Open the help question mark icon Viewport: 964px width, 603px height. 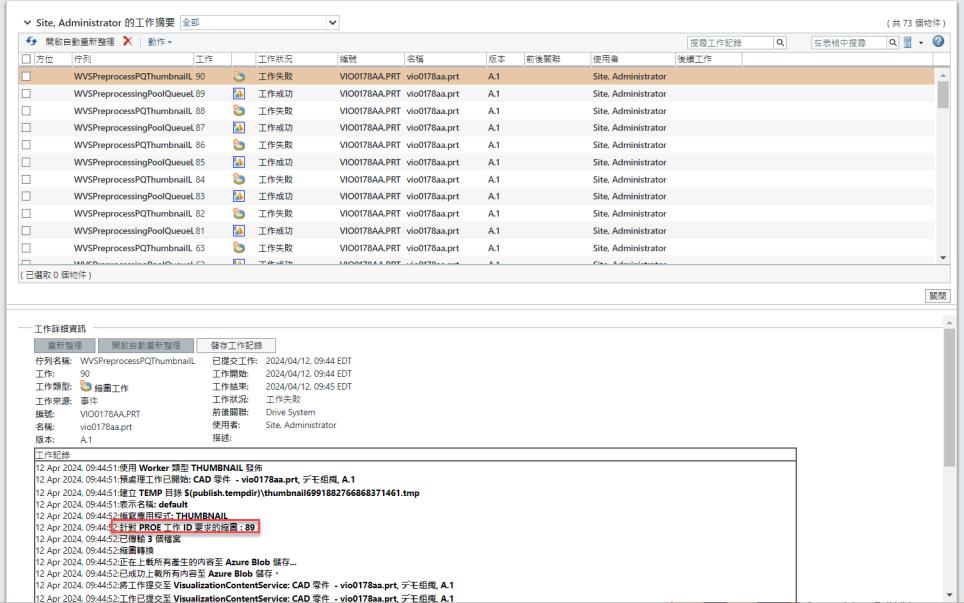coord(938,41)
